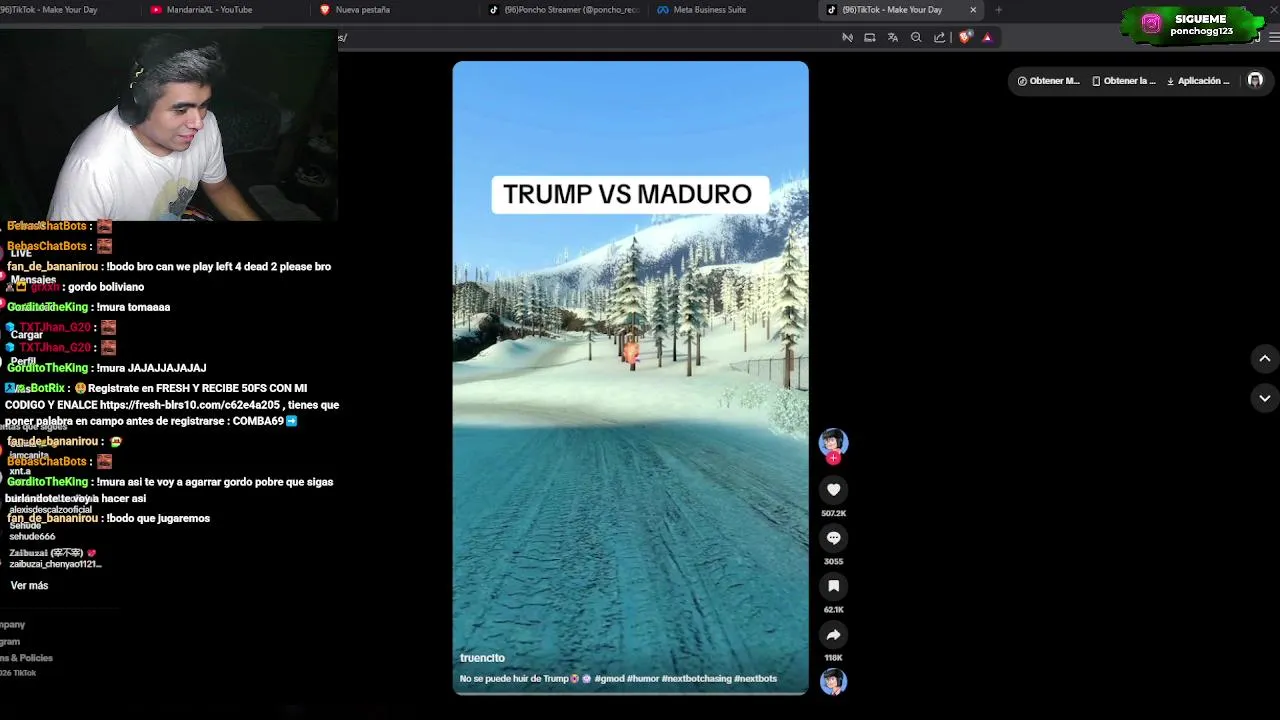Click the Obtener la... app button

pos(1124,81)
